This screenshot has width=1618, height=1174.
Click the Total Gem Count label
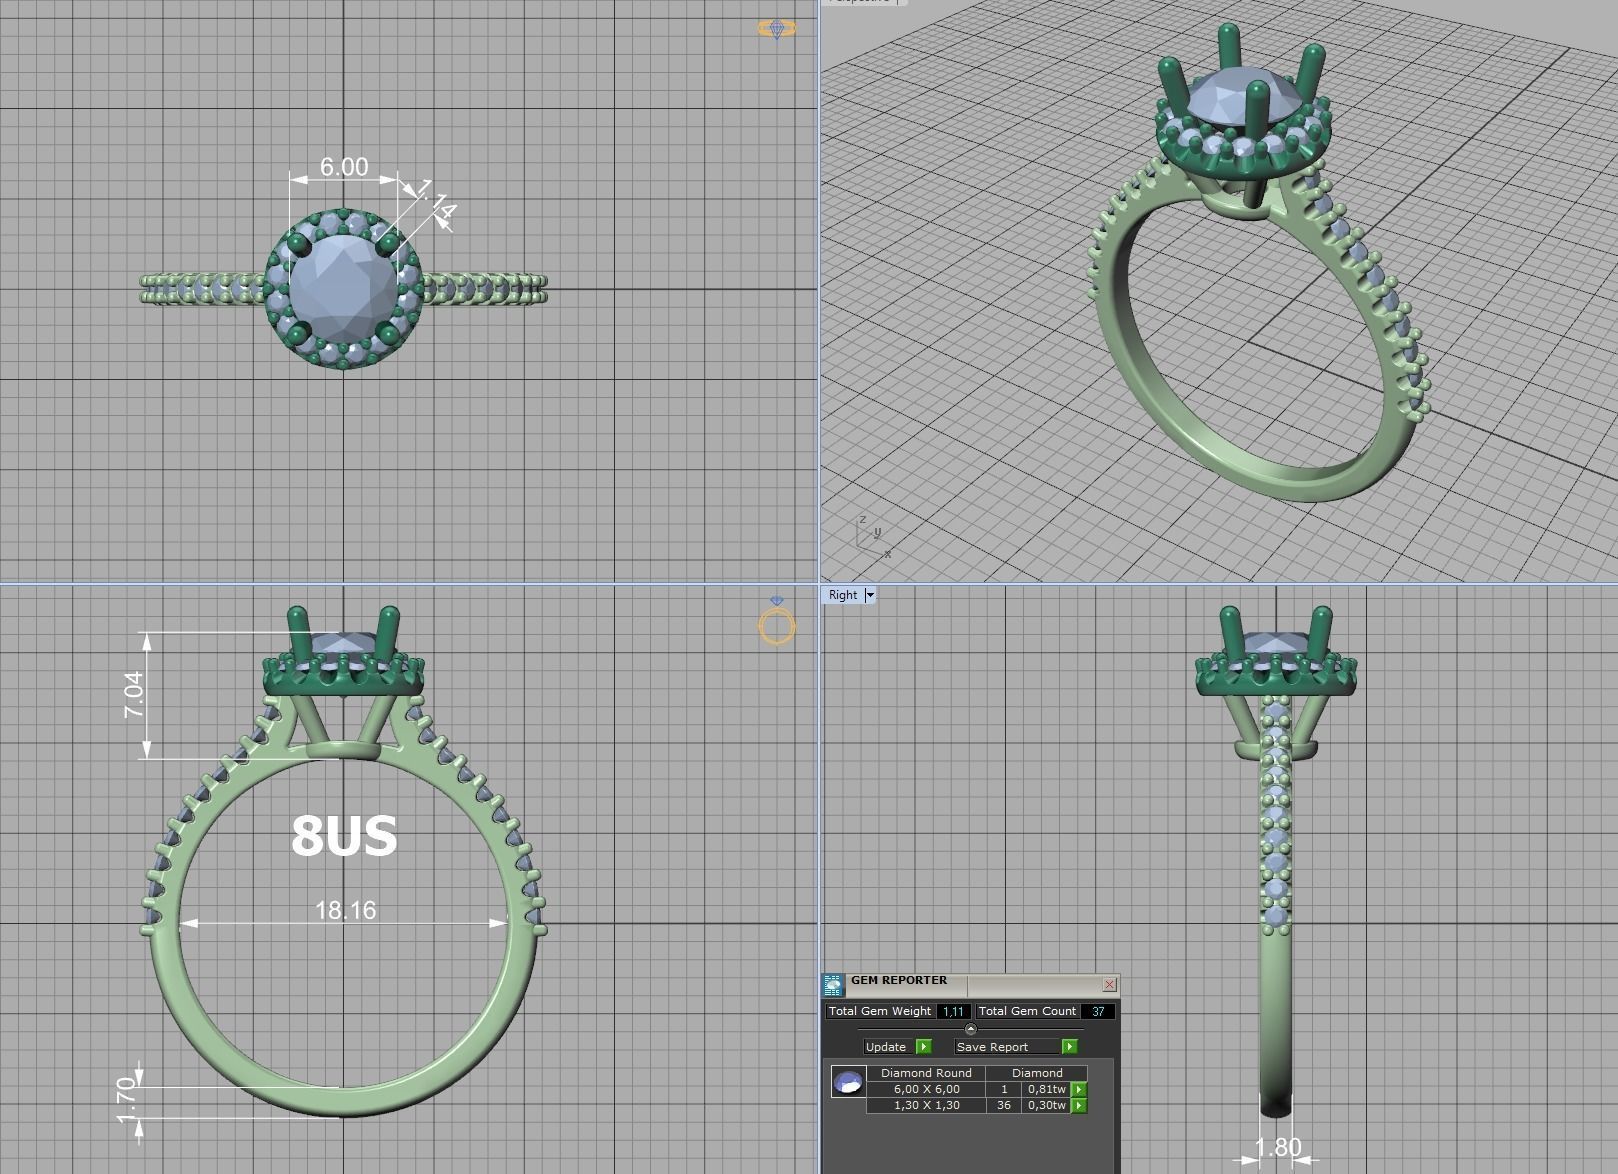click(1028, 1011)
